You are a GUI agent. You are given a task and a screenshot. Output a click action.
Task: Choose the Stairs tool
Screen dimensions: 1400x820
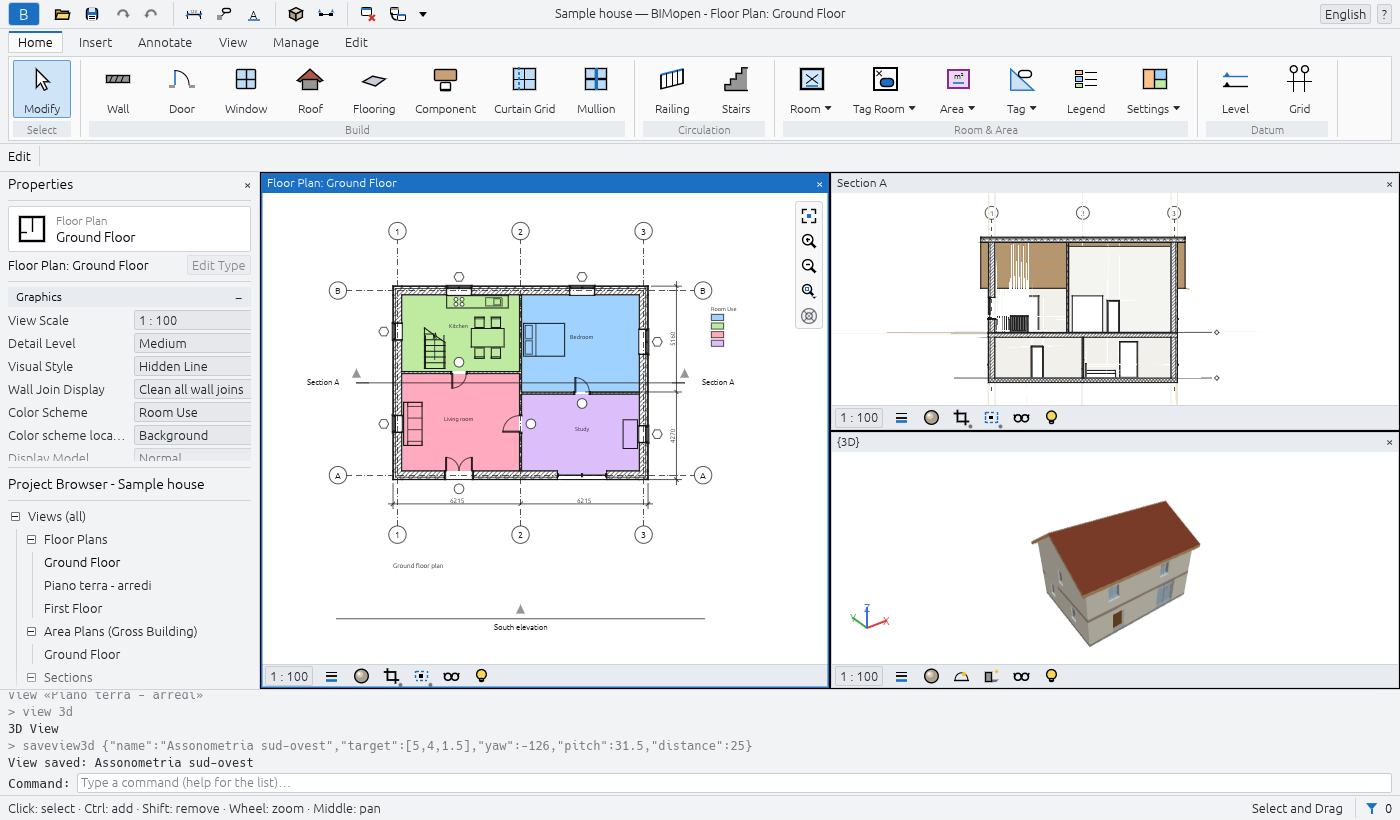736,90
